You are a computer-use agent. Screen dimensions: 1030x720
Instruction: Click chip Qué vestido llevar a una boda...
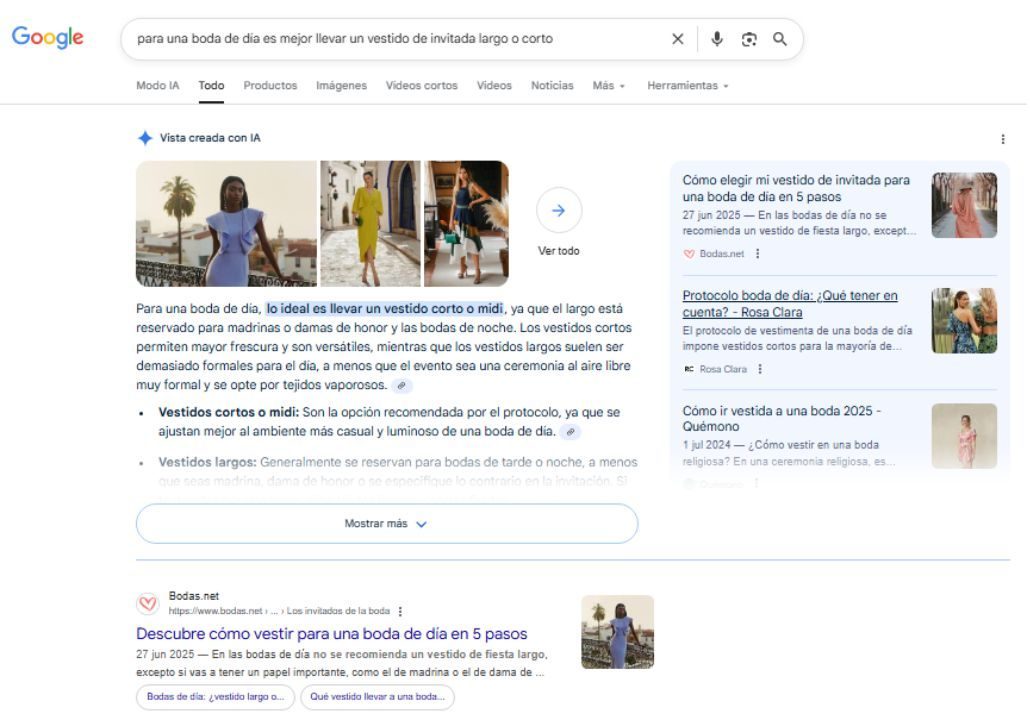[377, 697]
